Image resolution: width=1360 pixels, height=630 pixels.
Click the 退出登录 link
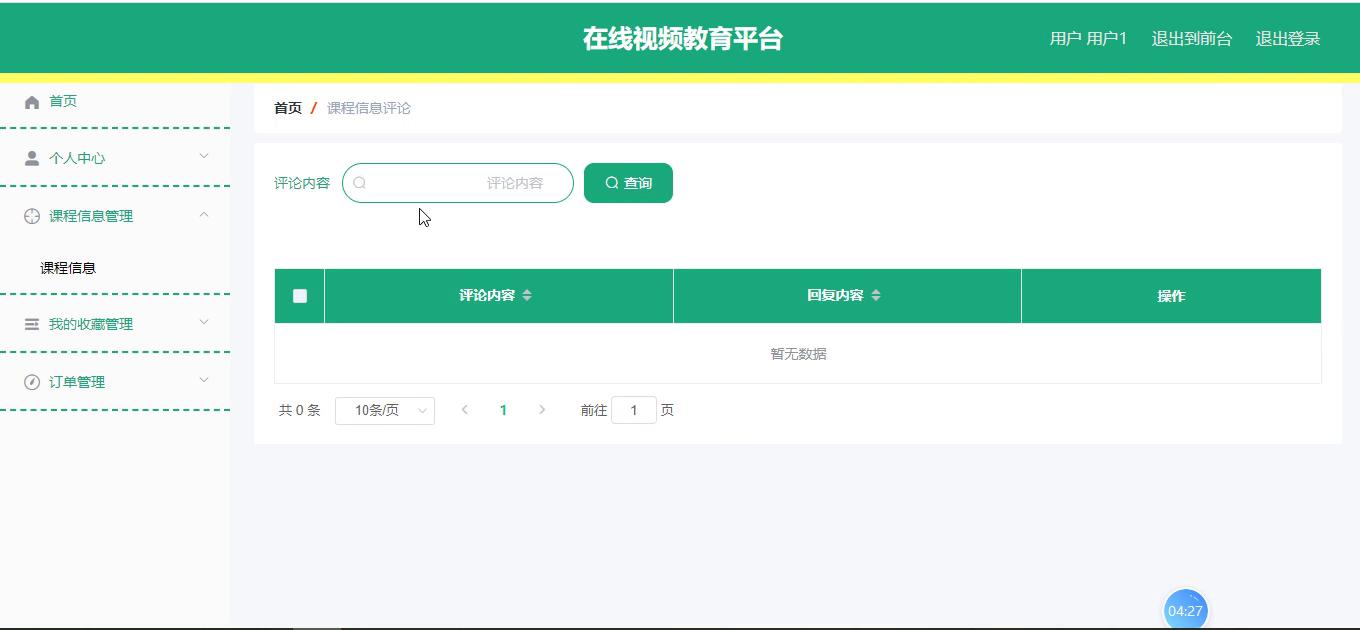point(1288,39)
